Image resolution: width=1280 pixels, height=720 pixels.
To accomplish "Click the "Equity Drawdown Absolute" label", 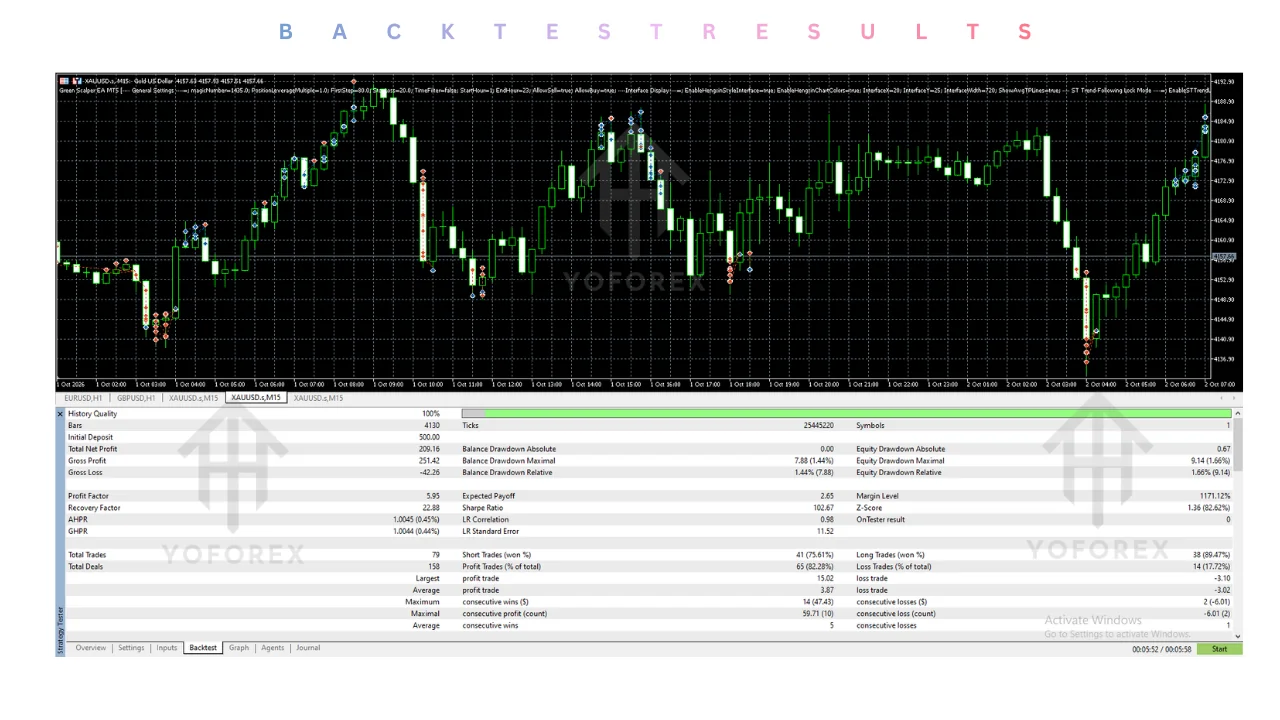I will point(900,449).
